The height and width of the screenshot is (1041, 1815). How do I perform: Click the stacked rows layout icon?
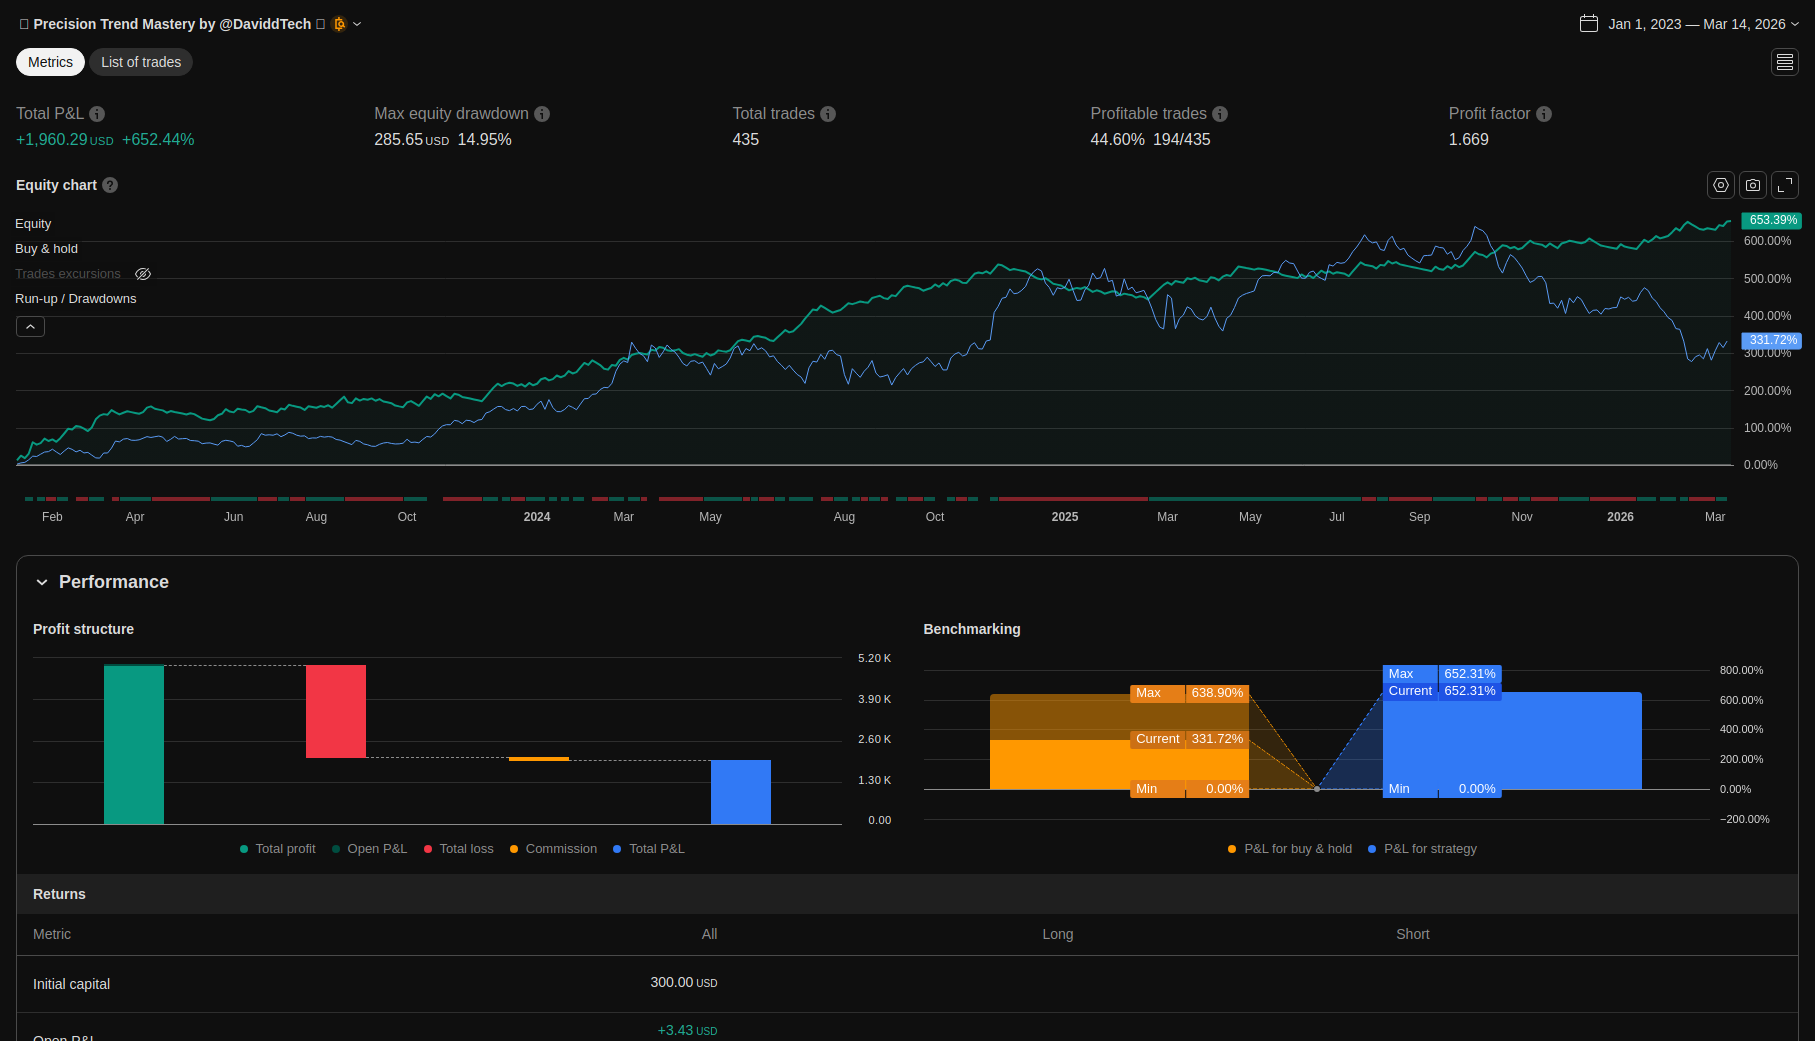1784,62
